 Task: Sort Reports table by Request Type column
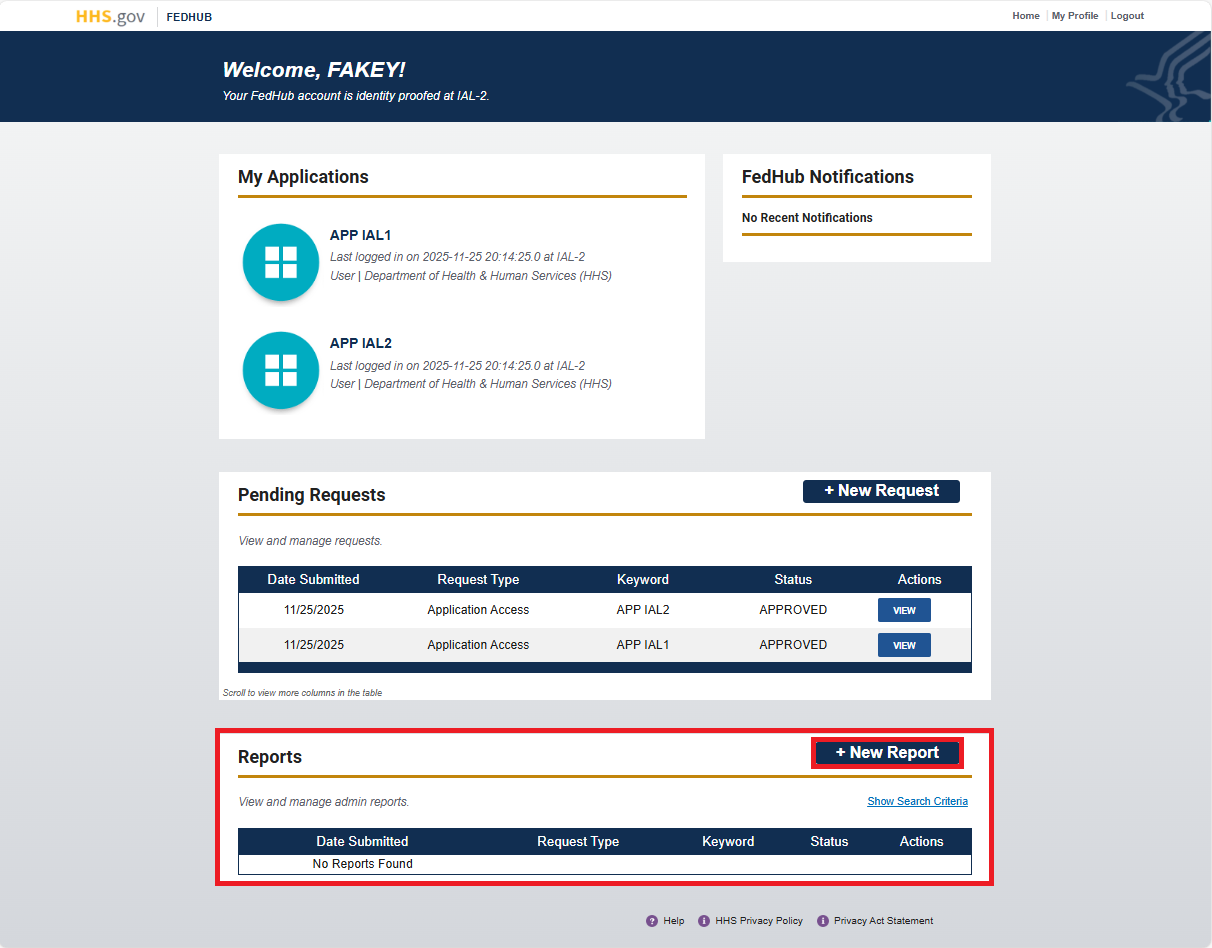578,842
